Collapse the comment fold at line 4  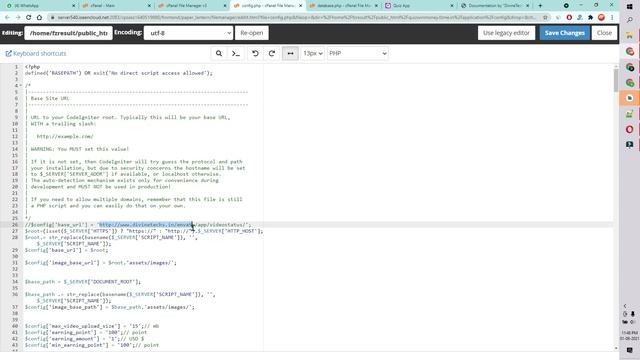point(21,85)
